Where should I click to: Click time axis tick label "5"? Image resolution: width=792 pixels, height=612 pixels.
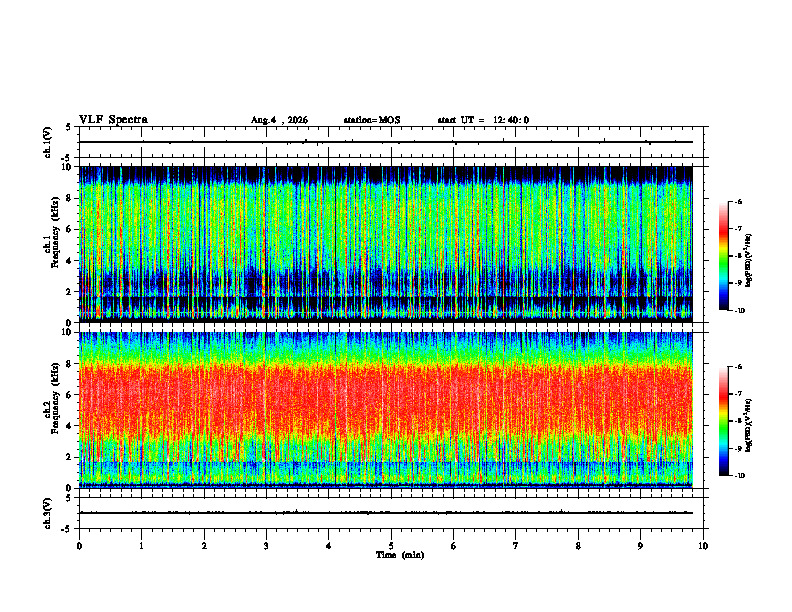[391, 546]
